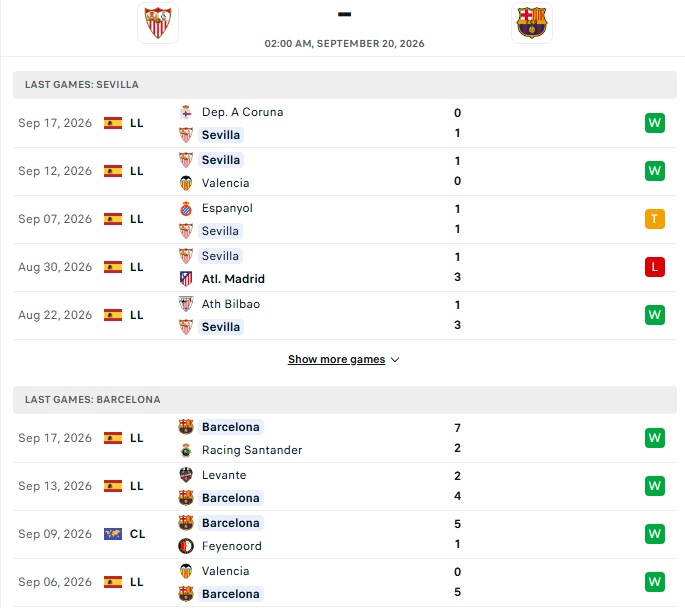The height and width of the screenshot is (608, 685).
Task: Click the Racing Santander team crest
Action: pyautogui.click(x=186, y=450)
